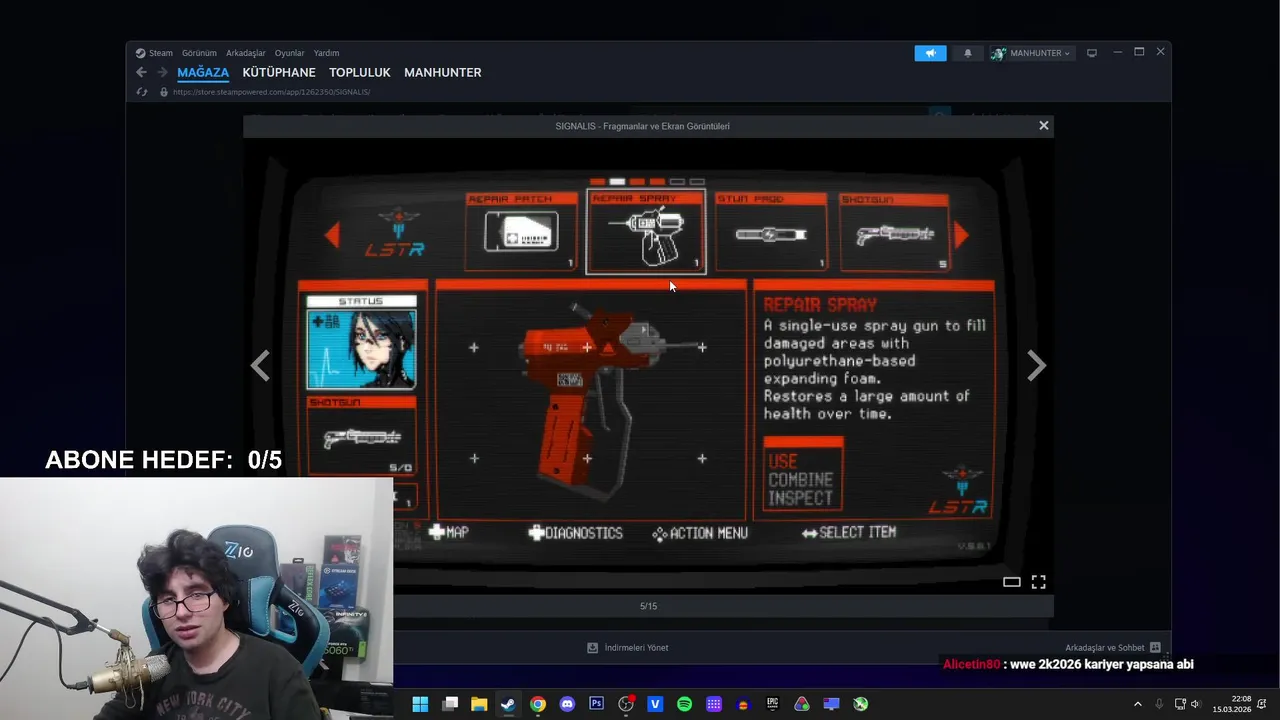Go forward with the Steam forward arrow
1280x720 pixels.
coord(162,72)
